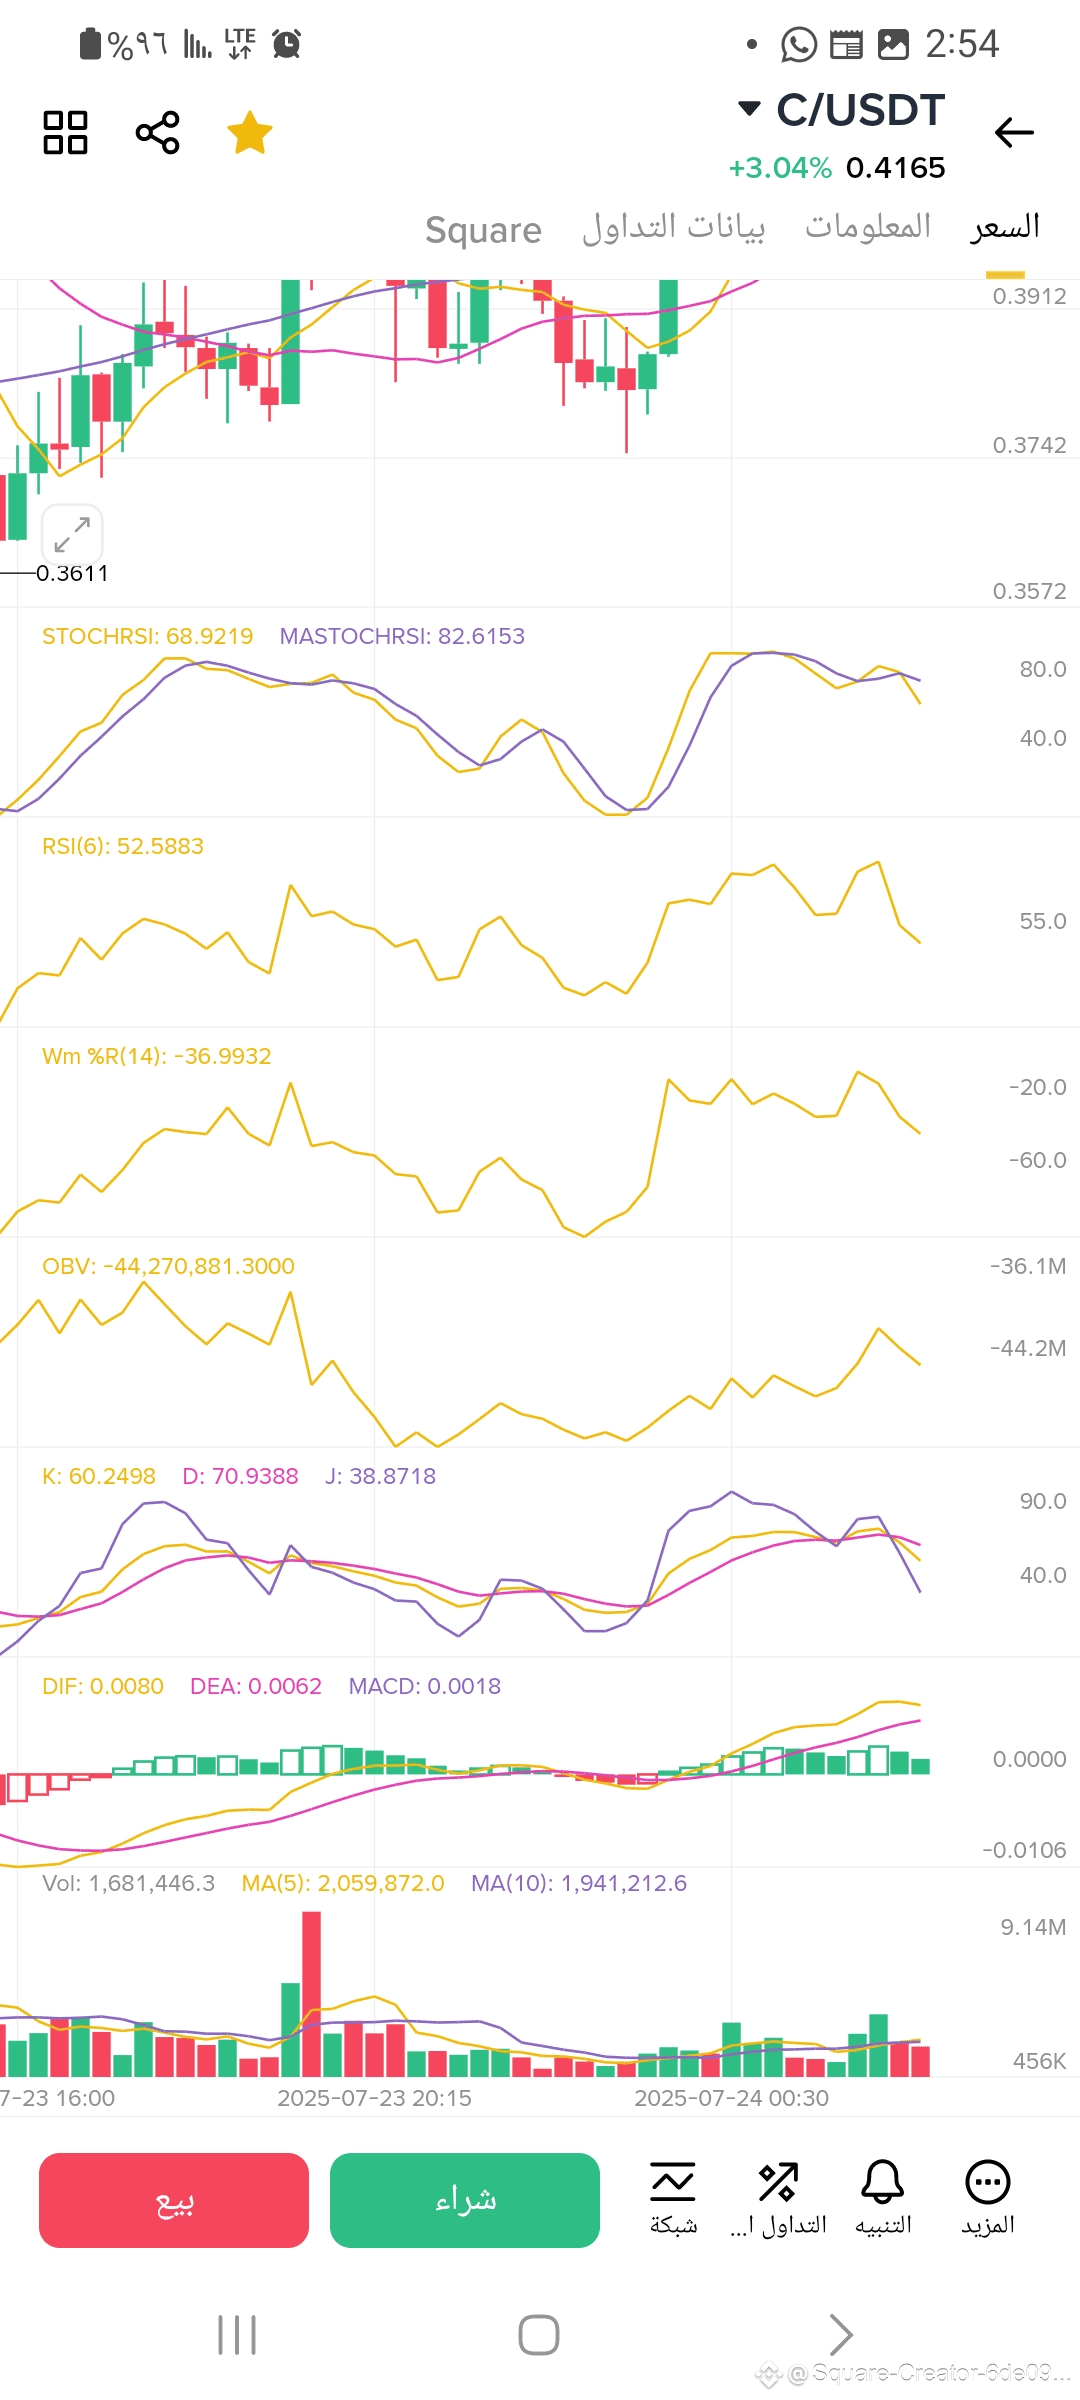The width and height of the screenshot is (1080, 2400).
Task: Tap the red بيع sell button
Action: click(x=174, y=2200)
